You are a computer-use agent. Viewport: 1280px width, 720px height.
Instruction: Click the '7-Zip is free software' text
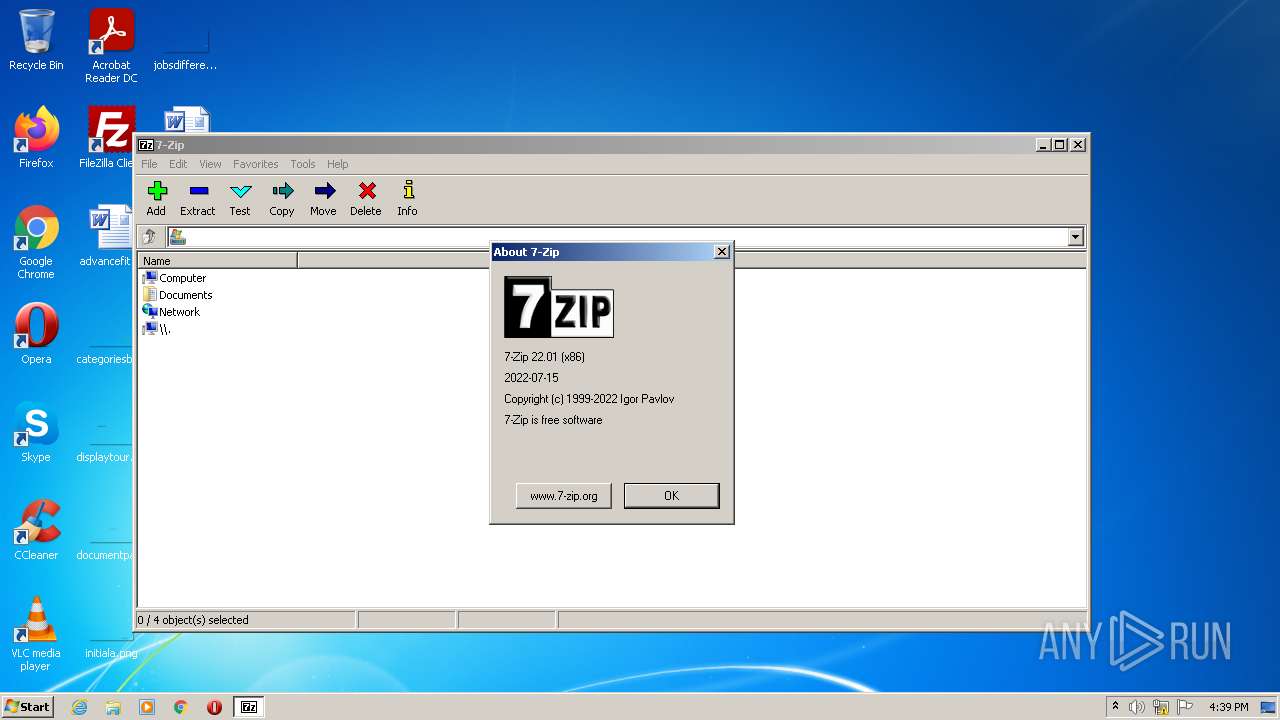click(553, 420)
